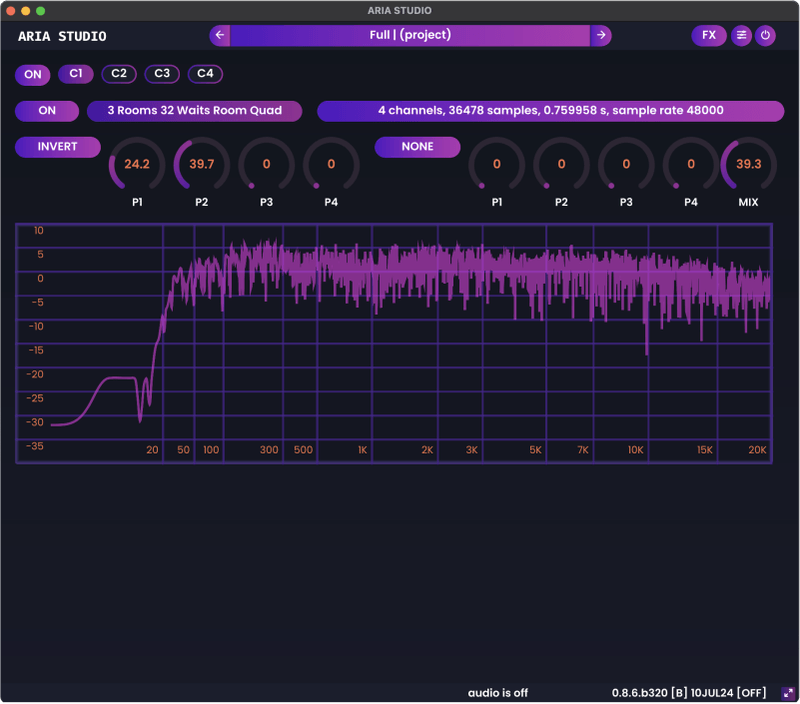Image resolution: width=800 pixels, height=704 pixels.
Task: Click the left P1 knob showing 24.2
Action: 137,164
